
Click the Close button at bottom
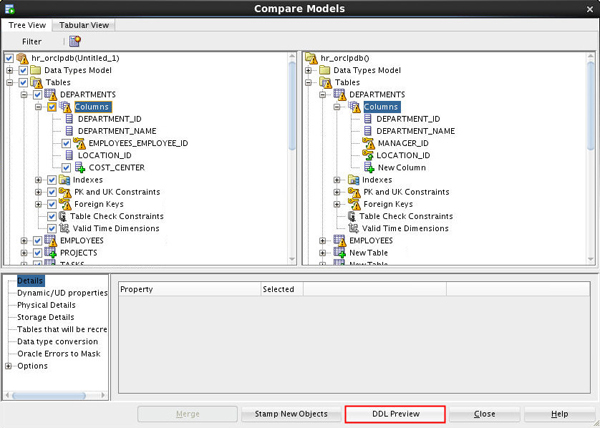pyautogui.click(x=484, y=414)
